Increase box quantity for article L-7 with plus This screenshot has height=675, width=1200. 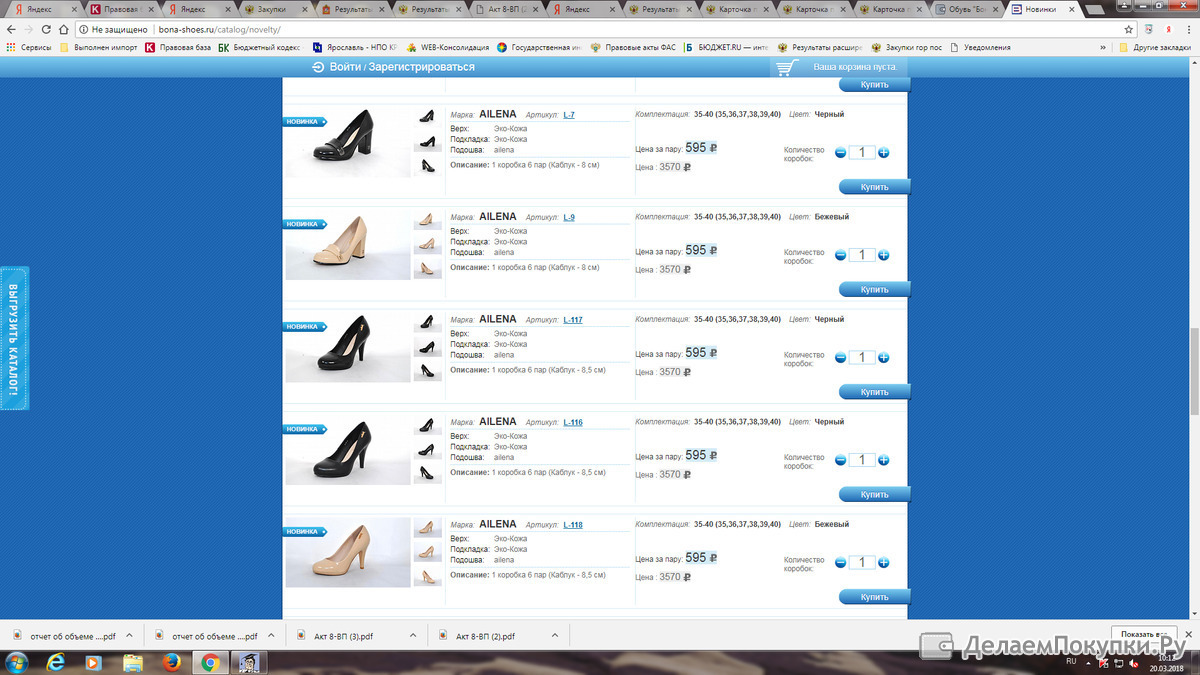point(884,153)
